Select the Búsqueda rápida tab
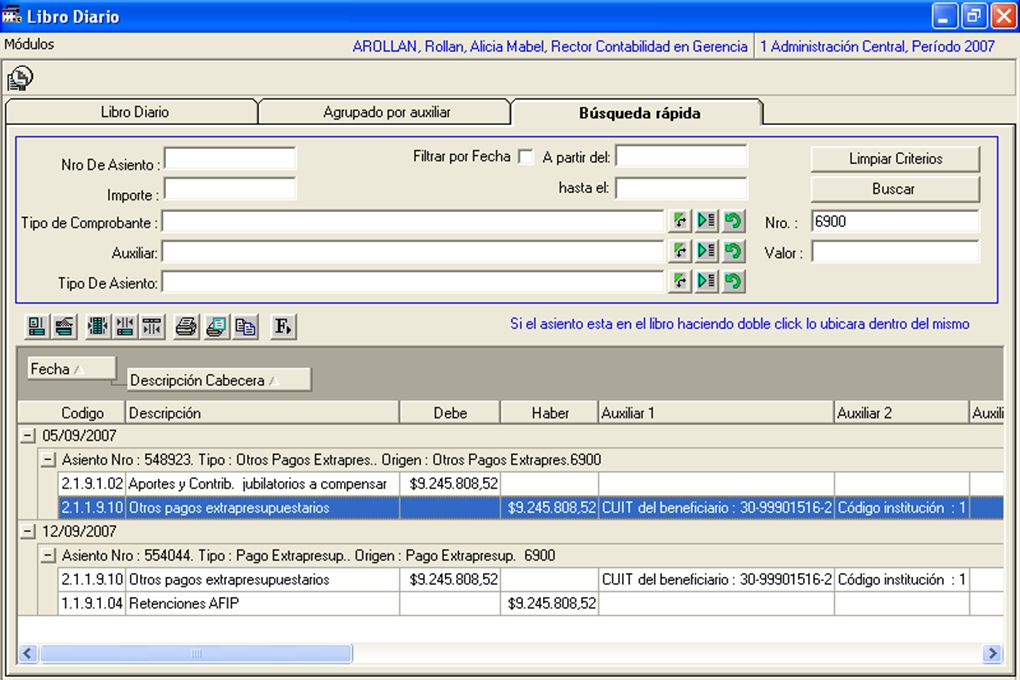1020x680 pixels. (639, 113)
